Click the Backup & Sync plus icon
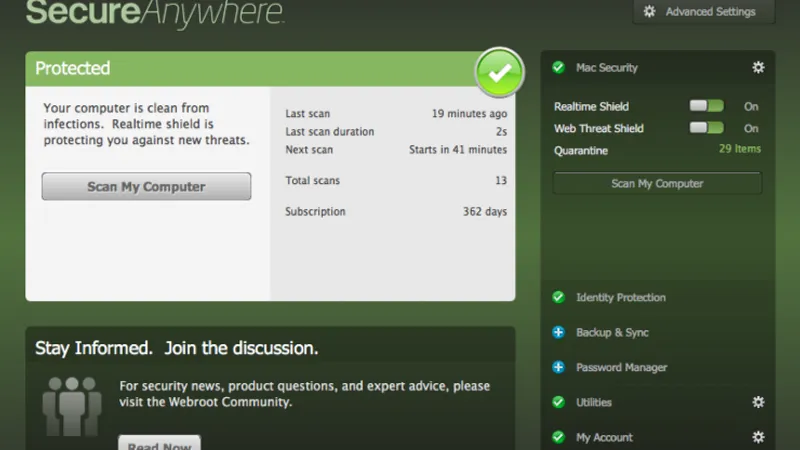The height and width of the screenshot is (450, 800). (x=559, y=332)
